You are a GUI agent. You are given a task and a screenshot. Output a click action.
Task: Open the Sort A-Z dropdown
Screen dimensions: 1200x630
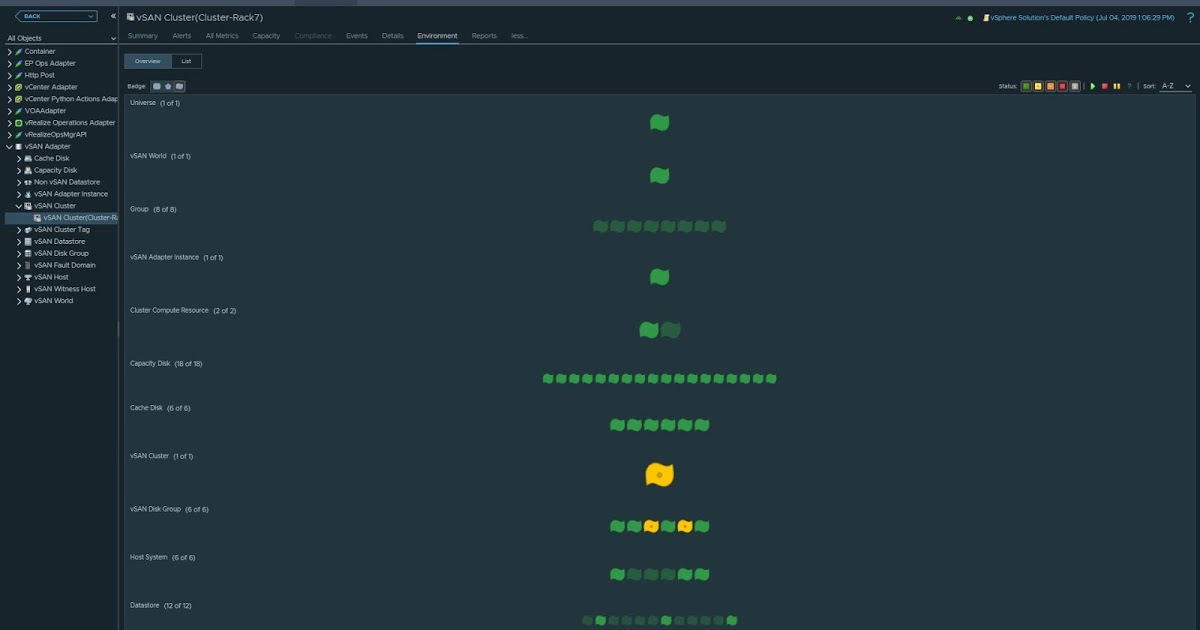[1175, 87]
